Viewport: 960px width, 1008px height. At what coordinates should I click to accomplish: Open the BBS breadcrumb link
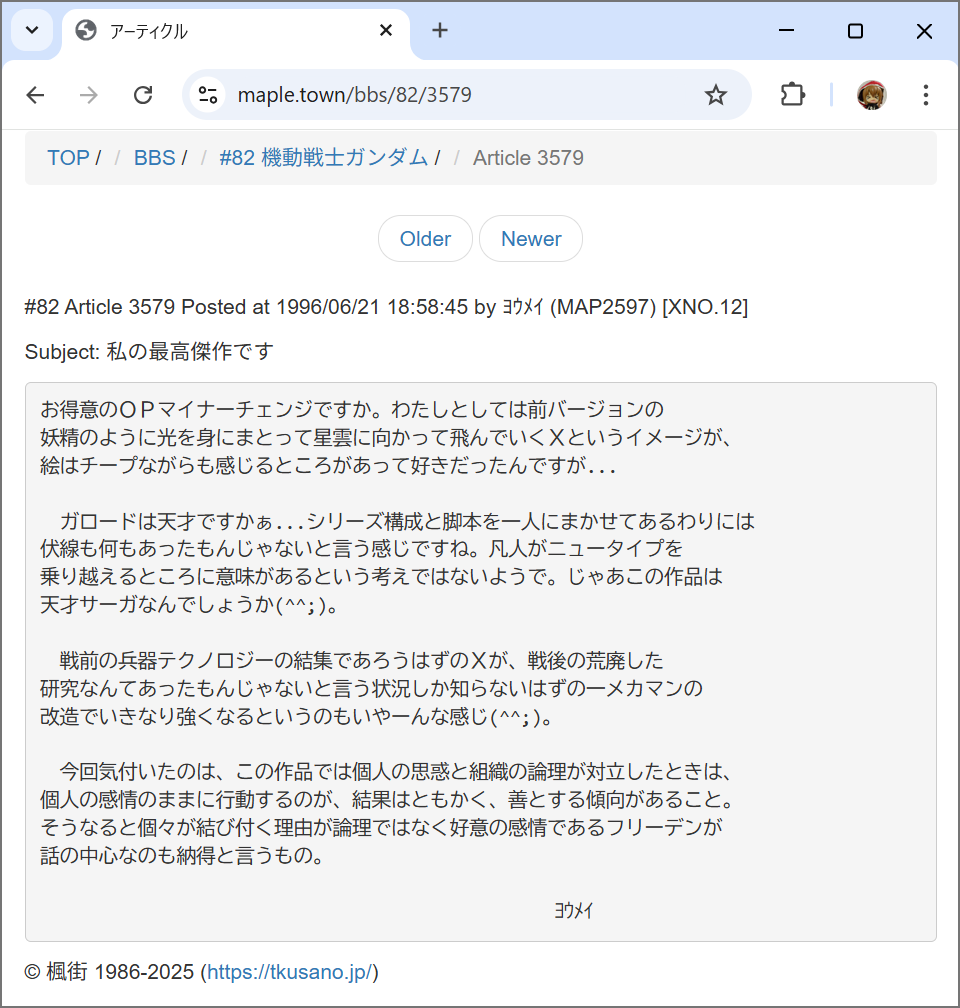[154, 158]
